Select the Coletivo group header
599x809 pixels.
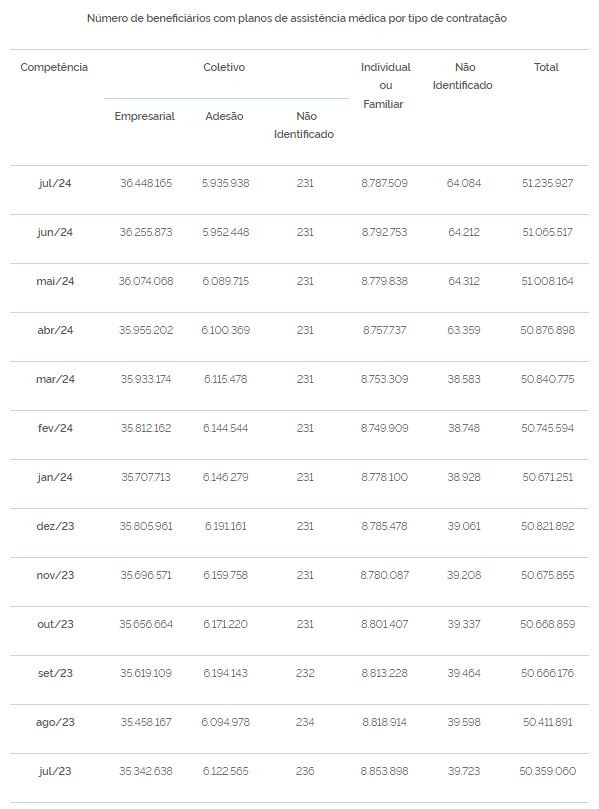pyautogui.click(x=224, y=67)
